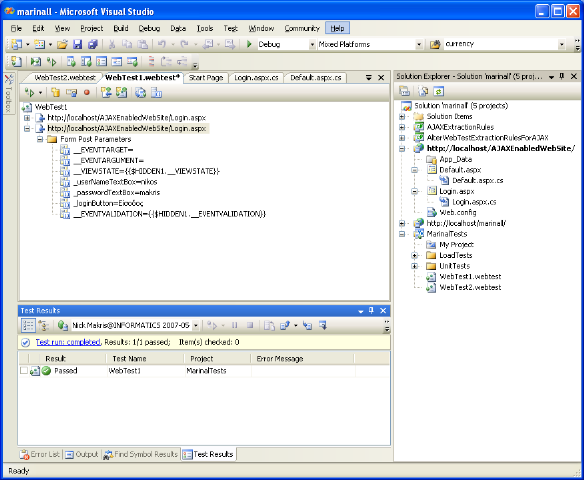Image resolution: width=584 pixels, height=480 pixels.
Task: Click the Cut scissors icon
Action: [x=111, y=44]
